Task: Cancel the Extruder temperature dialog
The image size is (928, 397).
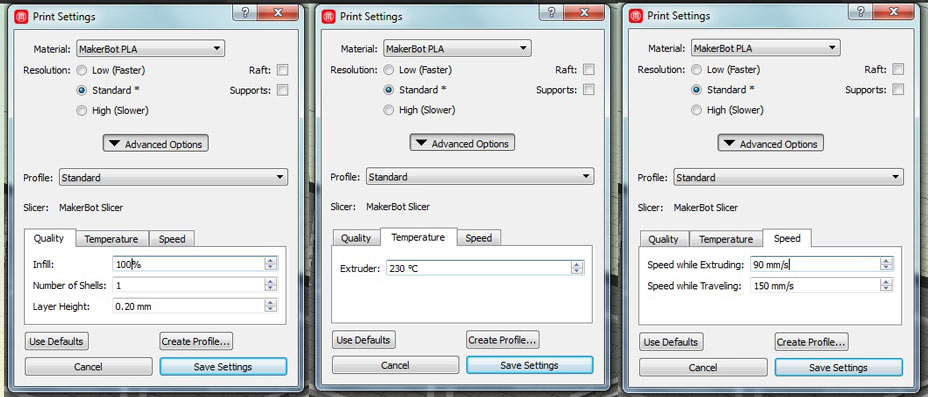Action: pos(395,365)
